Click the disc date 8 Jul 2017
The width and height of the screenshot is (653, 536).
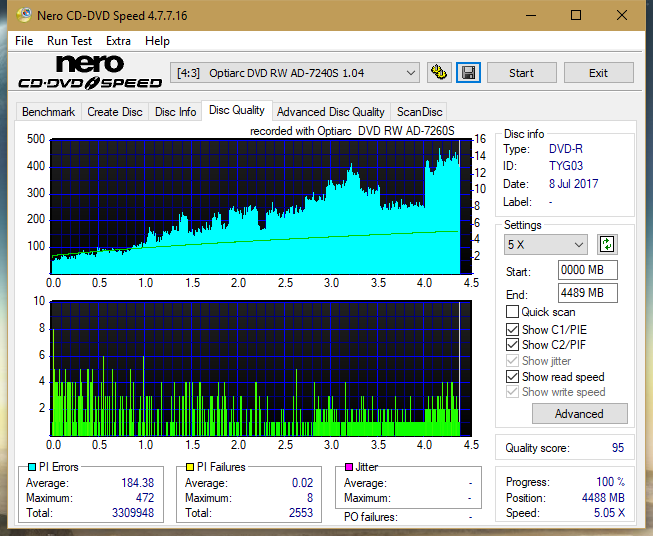[573, 184]
